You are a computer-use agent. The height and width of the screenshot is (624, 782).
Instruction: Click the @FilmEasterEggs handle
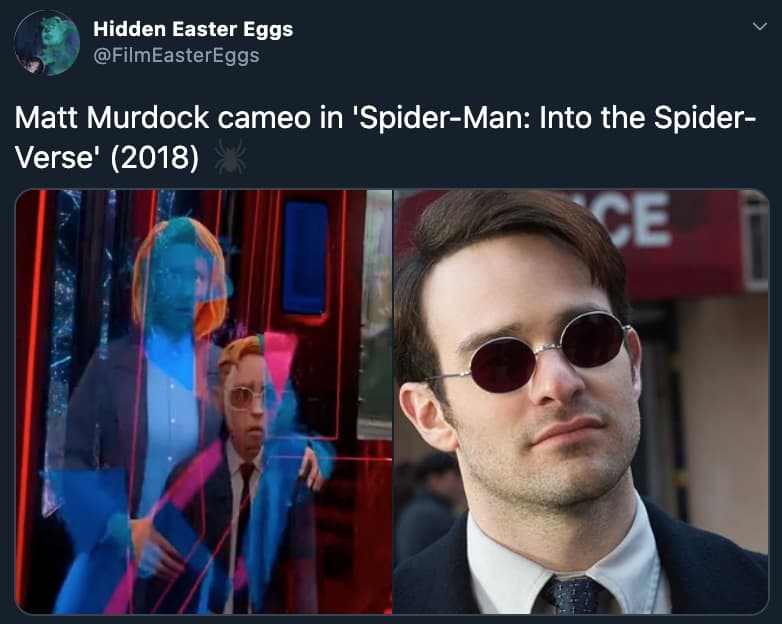tap(176, 56)
